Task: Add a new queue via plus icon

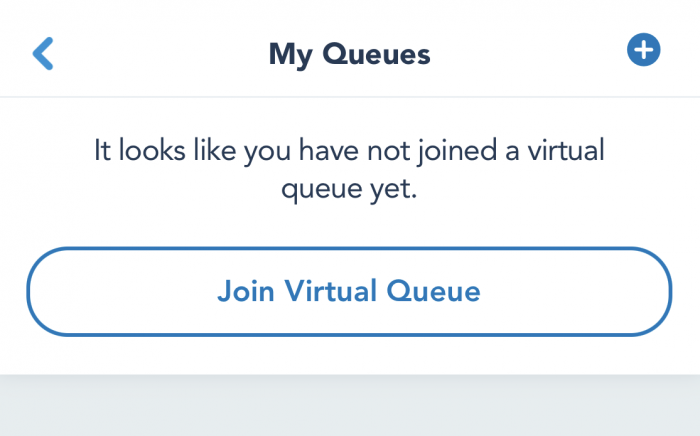Action: tap(643, 50)
